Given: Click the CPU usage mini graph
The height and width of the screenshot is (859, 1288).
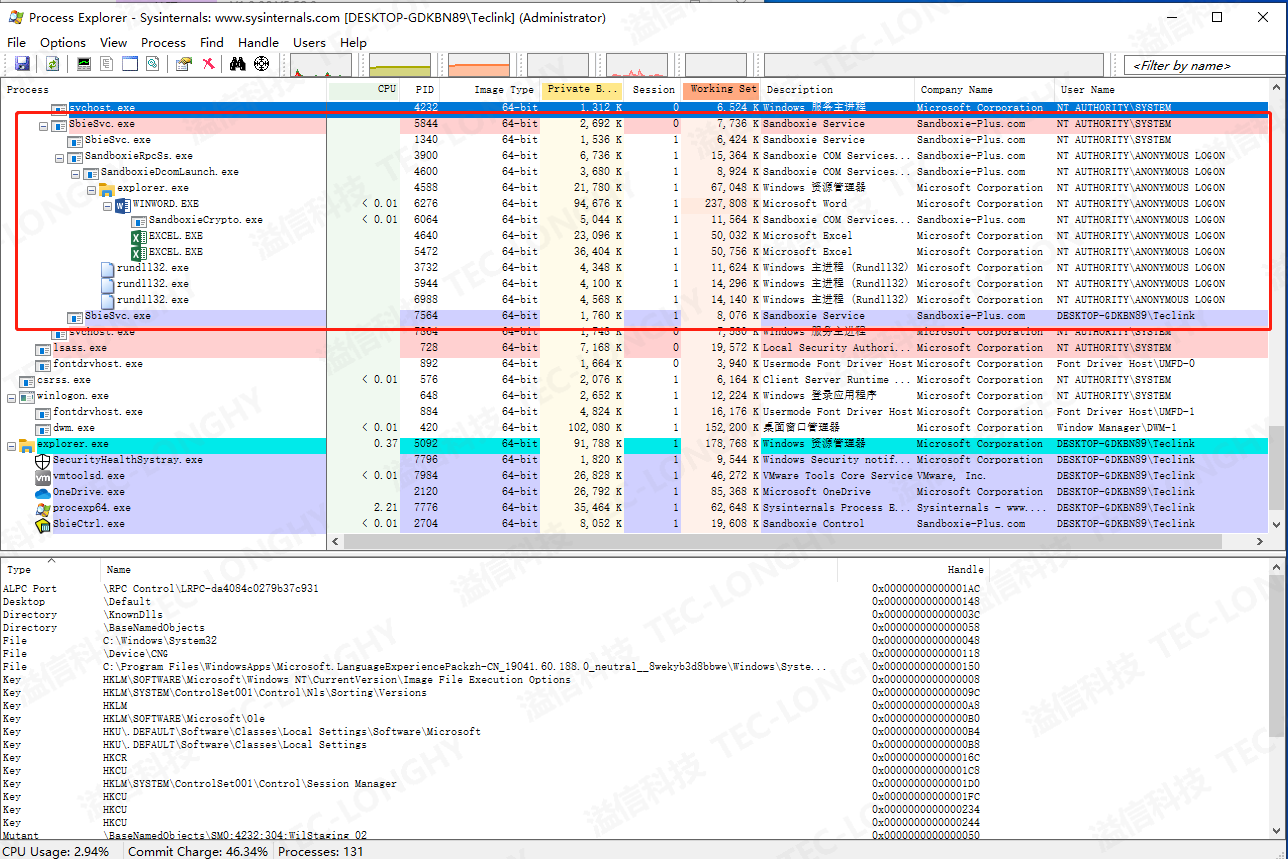Looking at the screenshot, I should (321, 65).
